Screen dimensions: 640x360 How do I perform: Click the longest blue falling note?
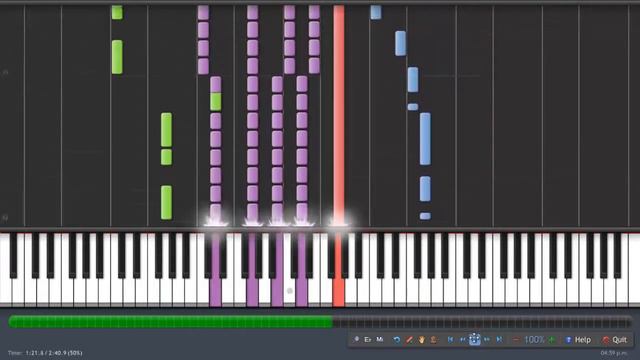[x=425, y=139]
